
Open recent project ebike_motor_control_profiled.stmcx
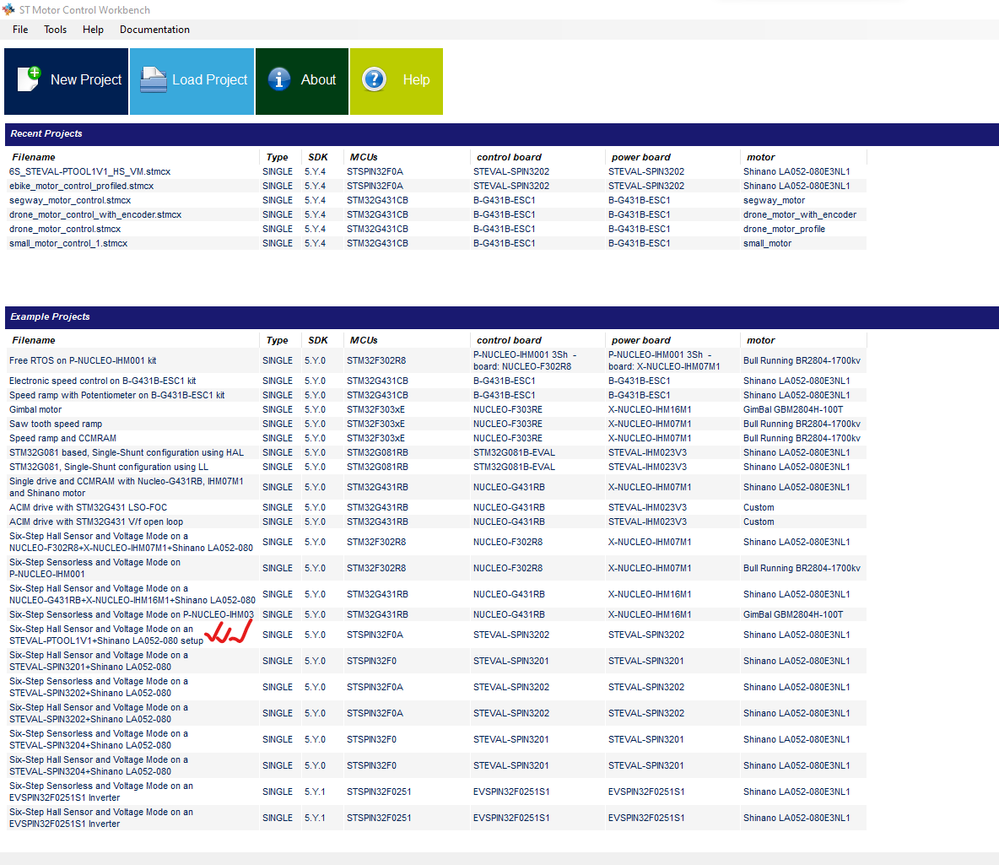pos(82,186)
